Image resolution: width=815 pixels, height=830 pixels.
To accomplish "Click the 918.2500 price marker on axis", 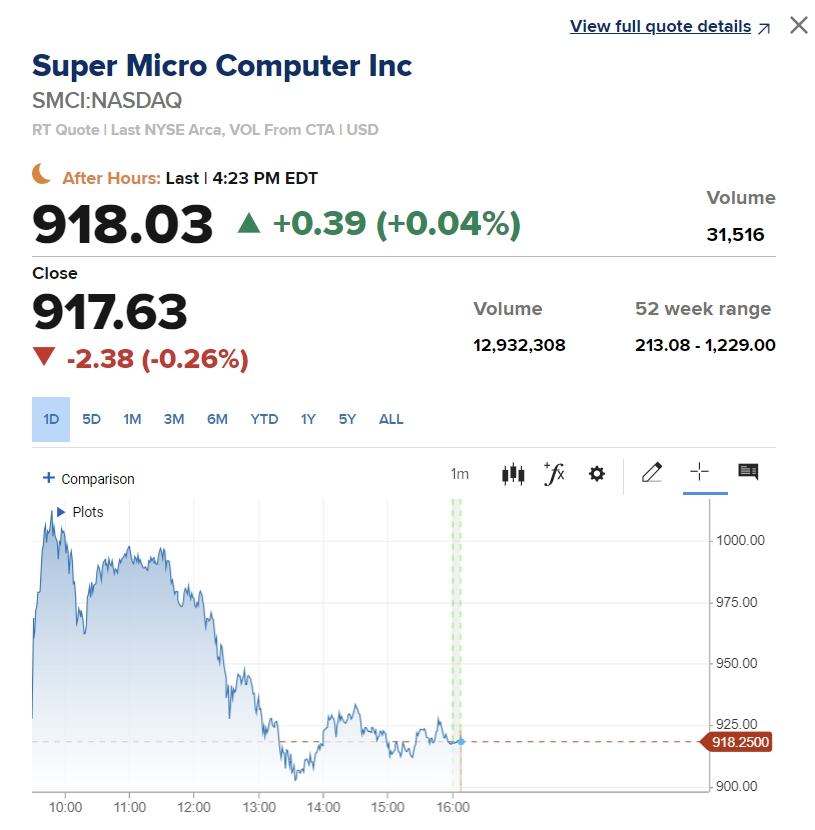I will pos(741,742).
